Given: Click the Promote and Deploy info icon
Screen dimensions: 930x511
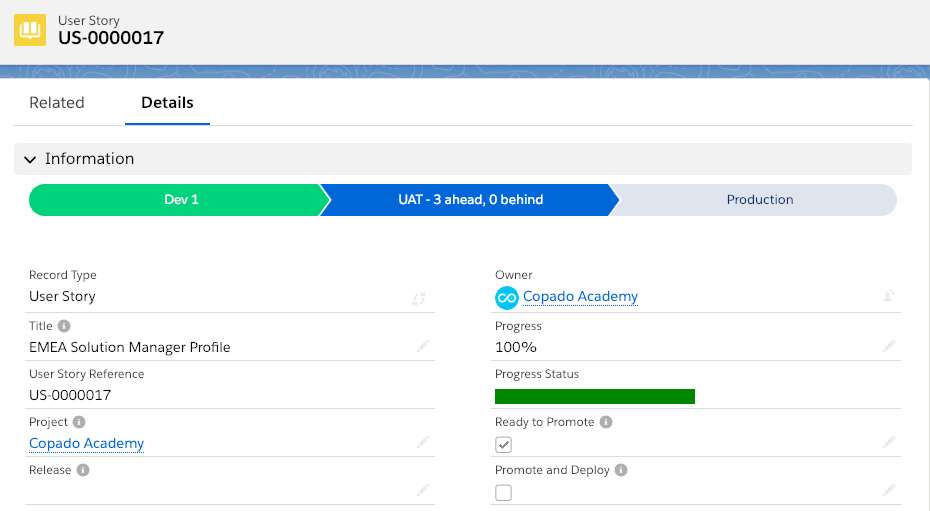Looking at the screenshot, I should 621,470.
